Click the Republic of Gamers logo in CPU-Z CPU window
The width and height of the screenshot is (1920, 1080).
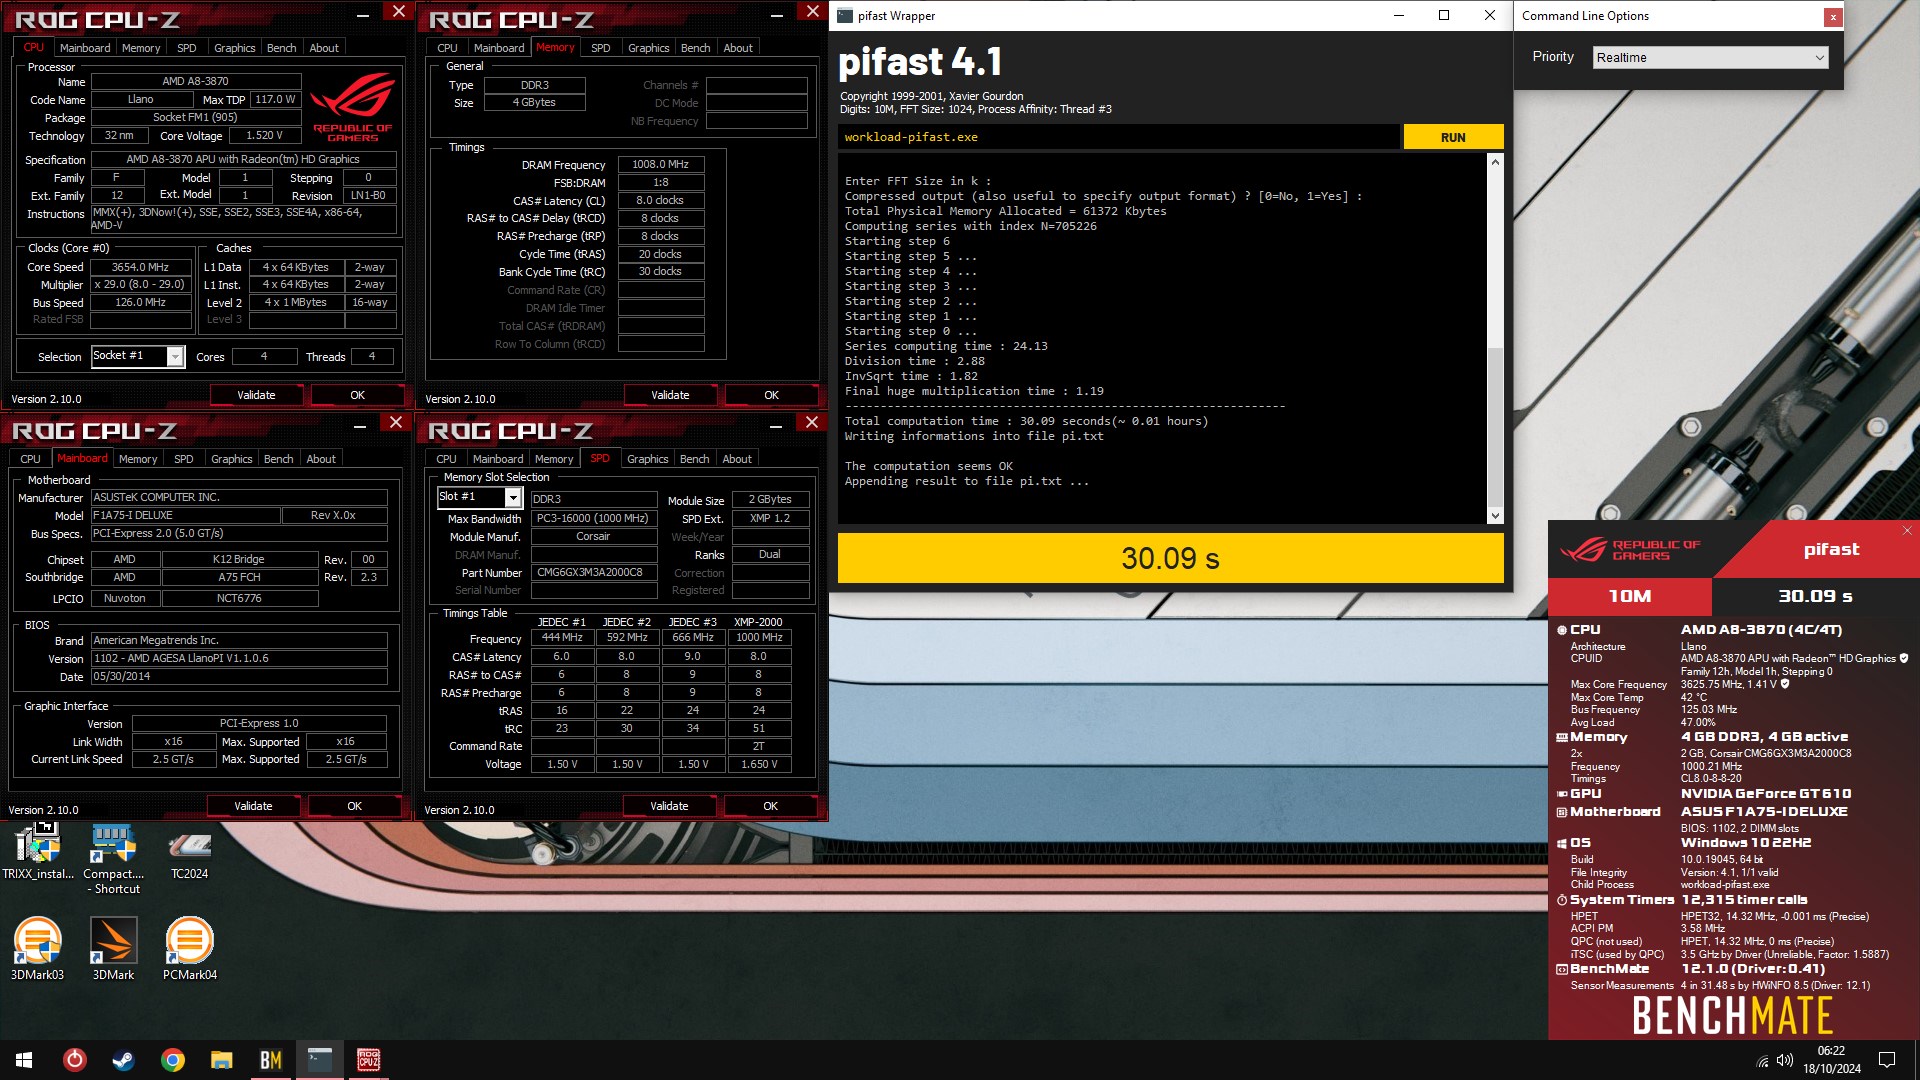click(x=352, y=108)
